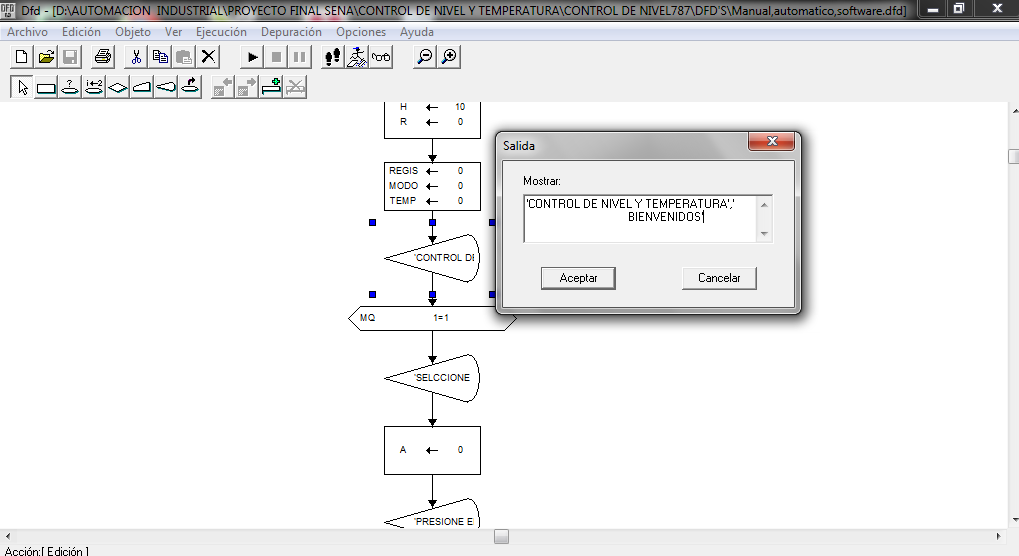Open the Objeto menu
This screenshot has height=556, width=1019.
click(133, 32)
